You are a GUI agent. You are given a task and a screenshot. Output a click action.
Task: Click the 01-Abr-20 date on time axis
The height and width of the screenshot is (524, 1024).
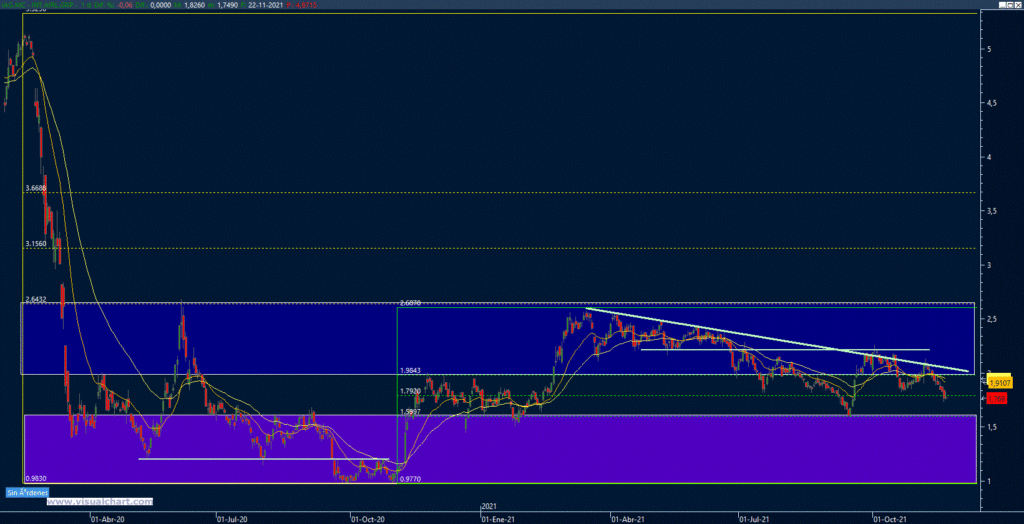click(x=106, y=520)
